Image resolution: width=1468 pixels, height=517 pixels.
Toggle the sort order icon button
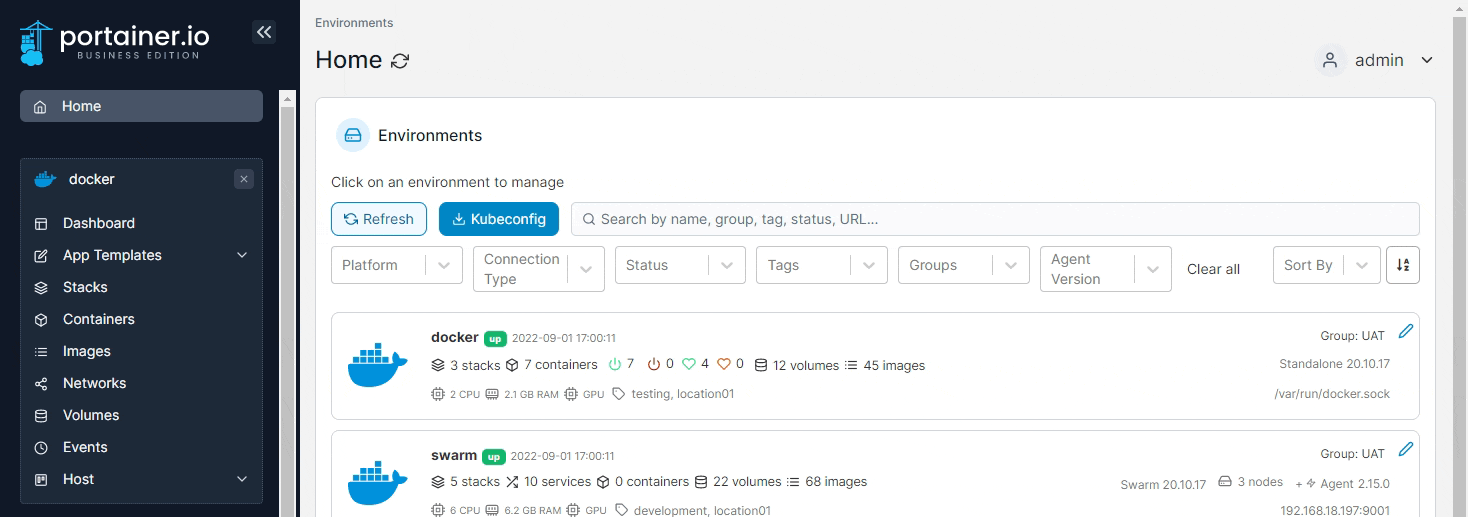click(1403, 265)
